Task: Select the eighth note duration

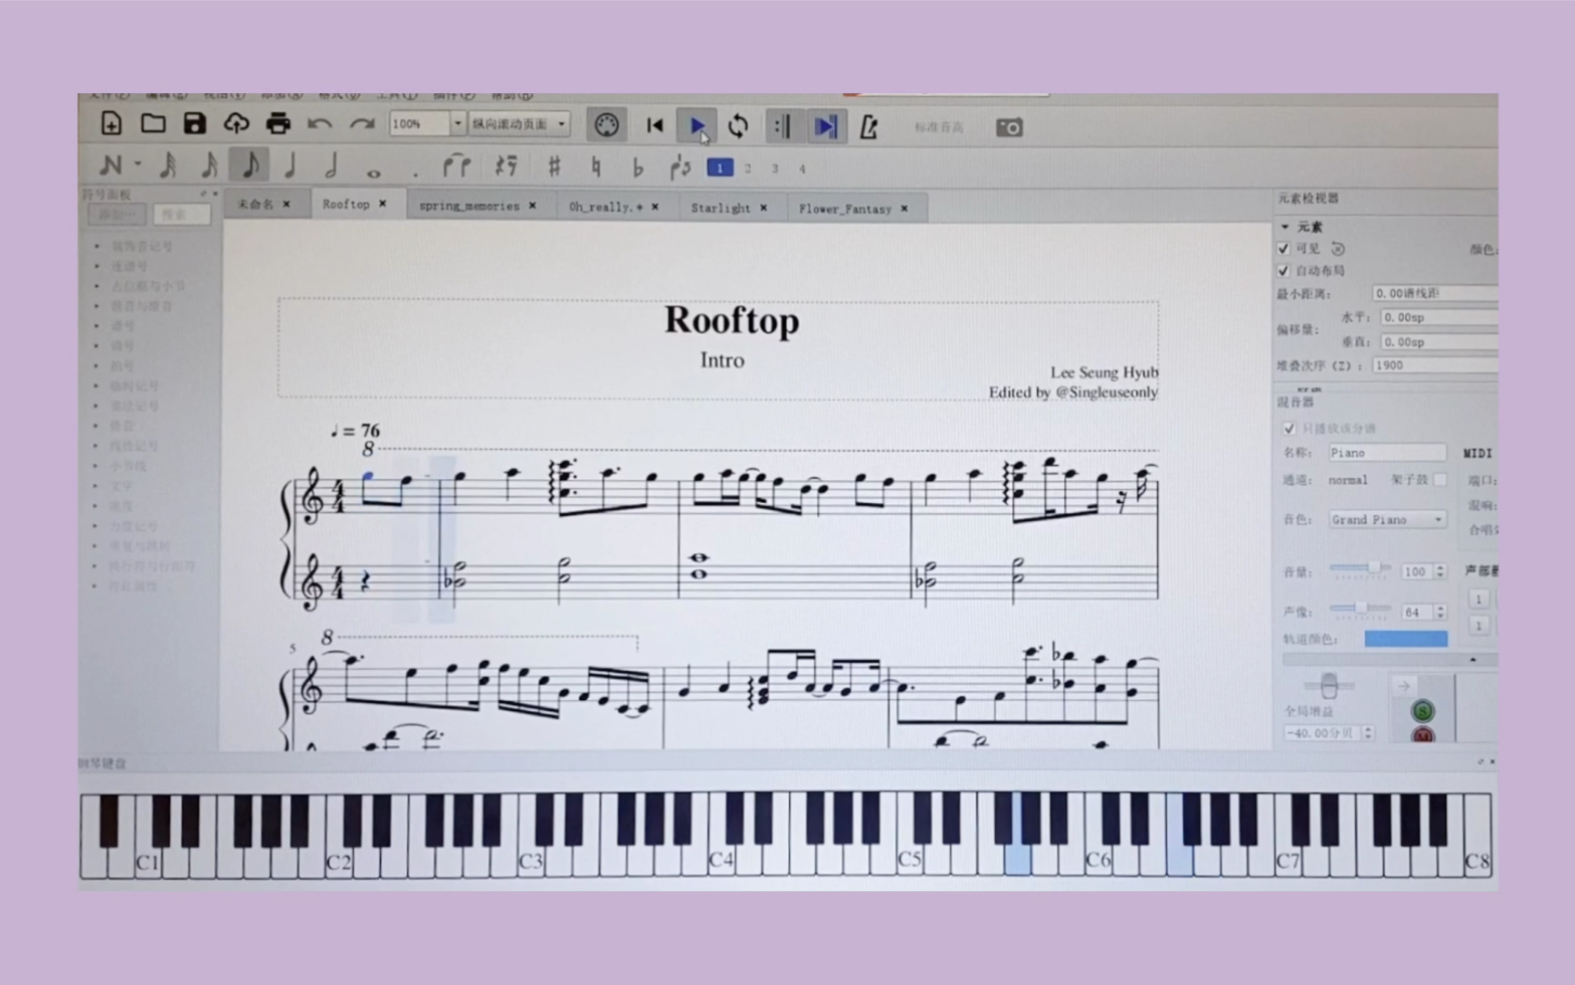Action: tap(250, 165)
